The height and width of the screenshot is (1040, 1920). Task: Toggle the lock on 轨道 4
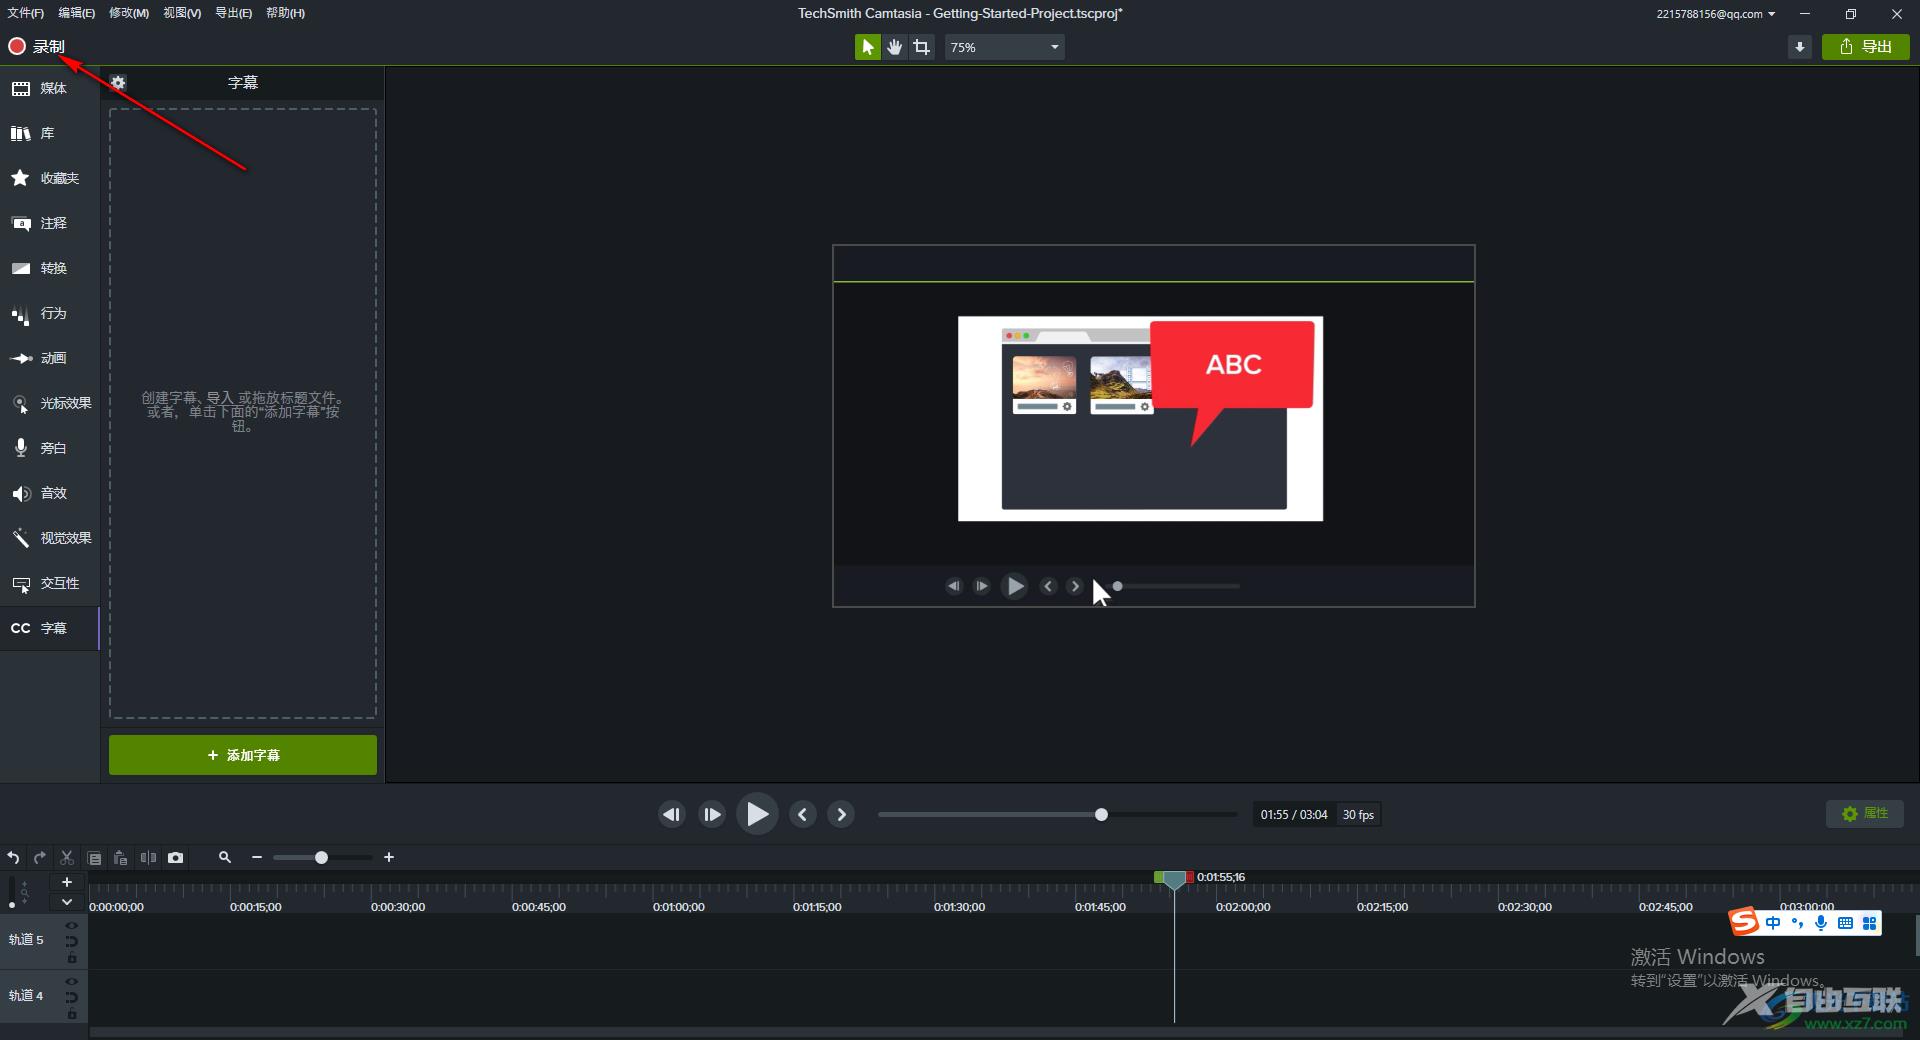71,1014
